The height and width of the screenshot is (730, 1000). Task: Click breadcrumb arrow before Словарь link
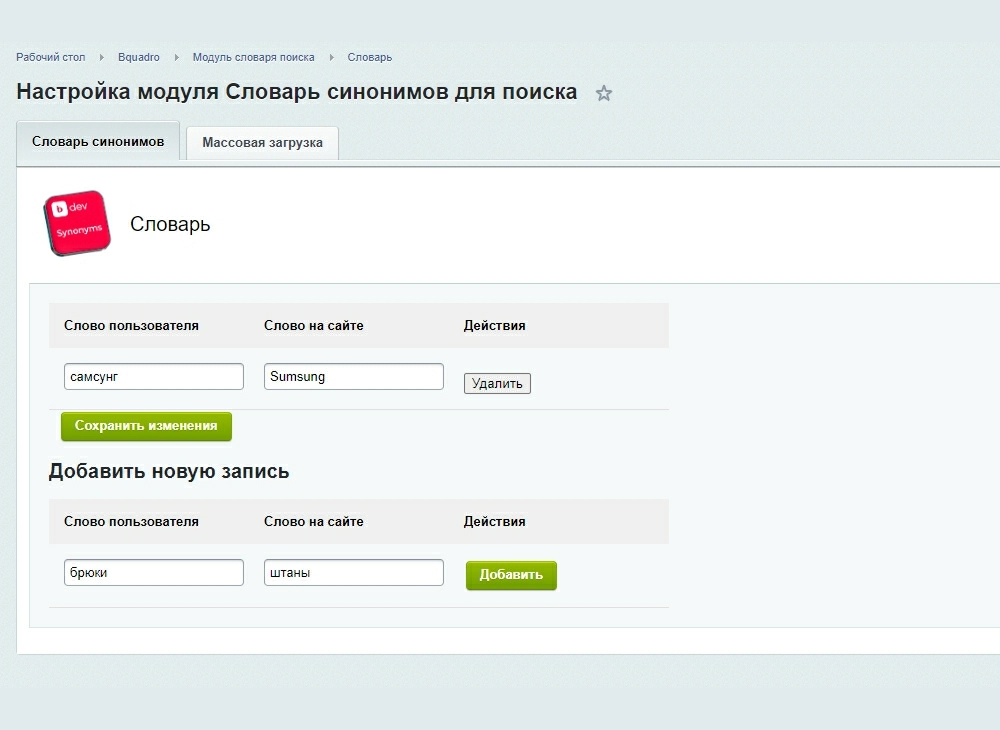pyautogui.click(x=331, y=58)
